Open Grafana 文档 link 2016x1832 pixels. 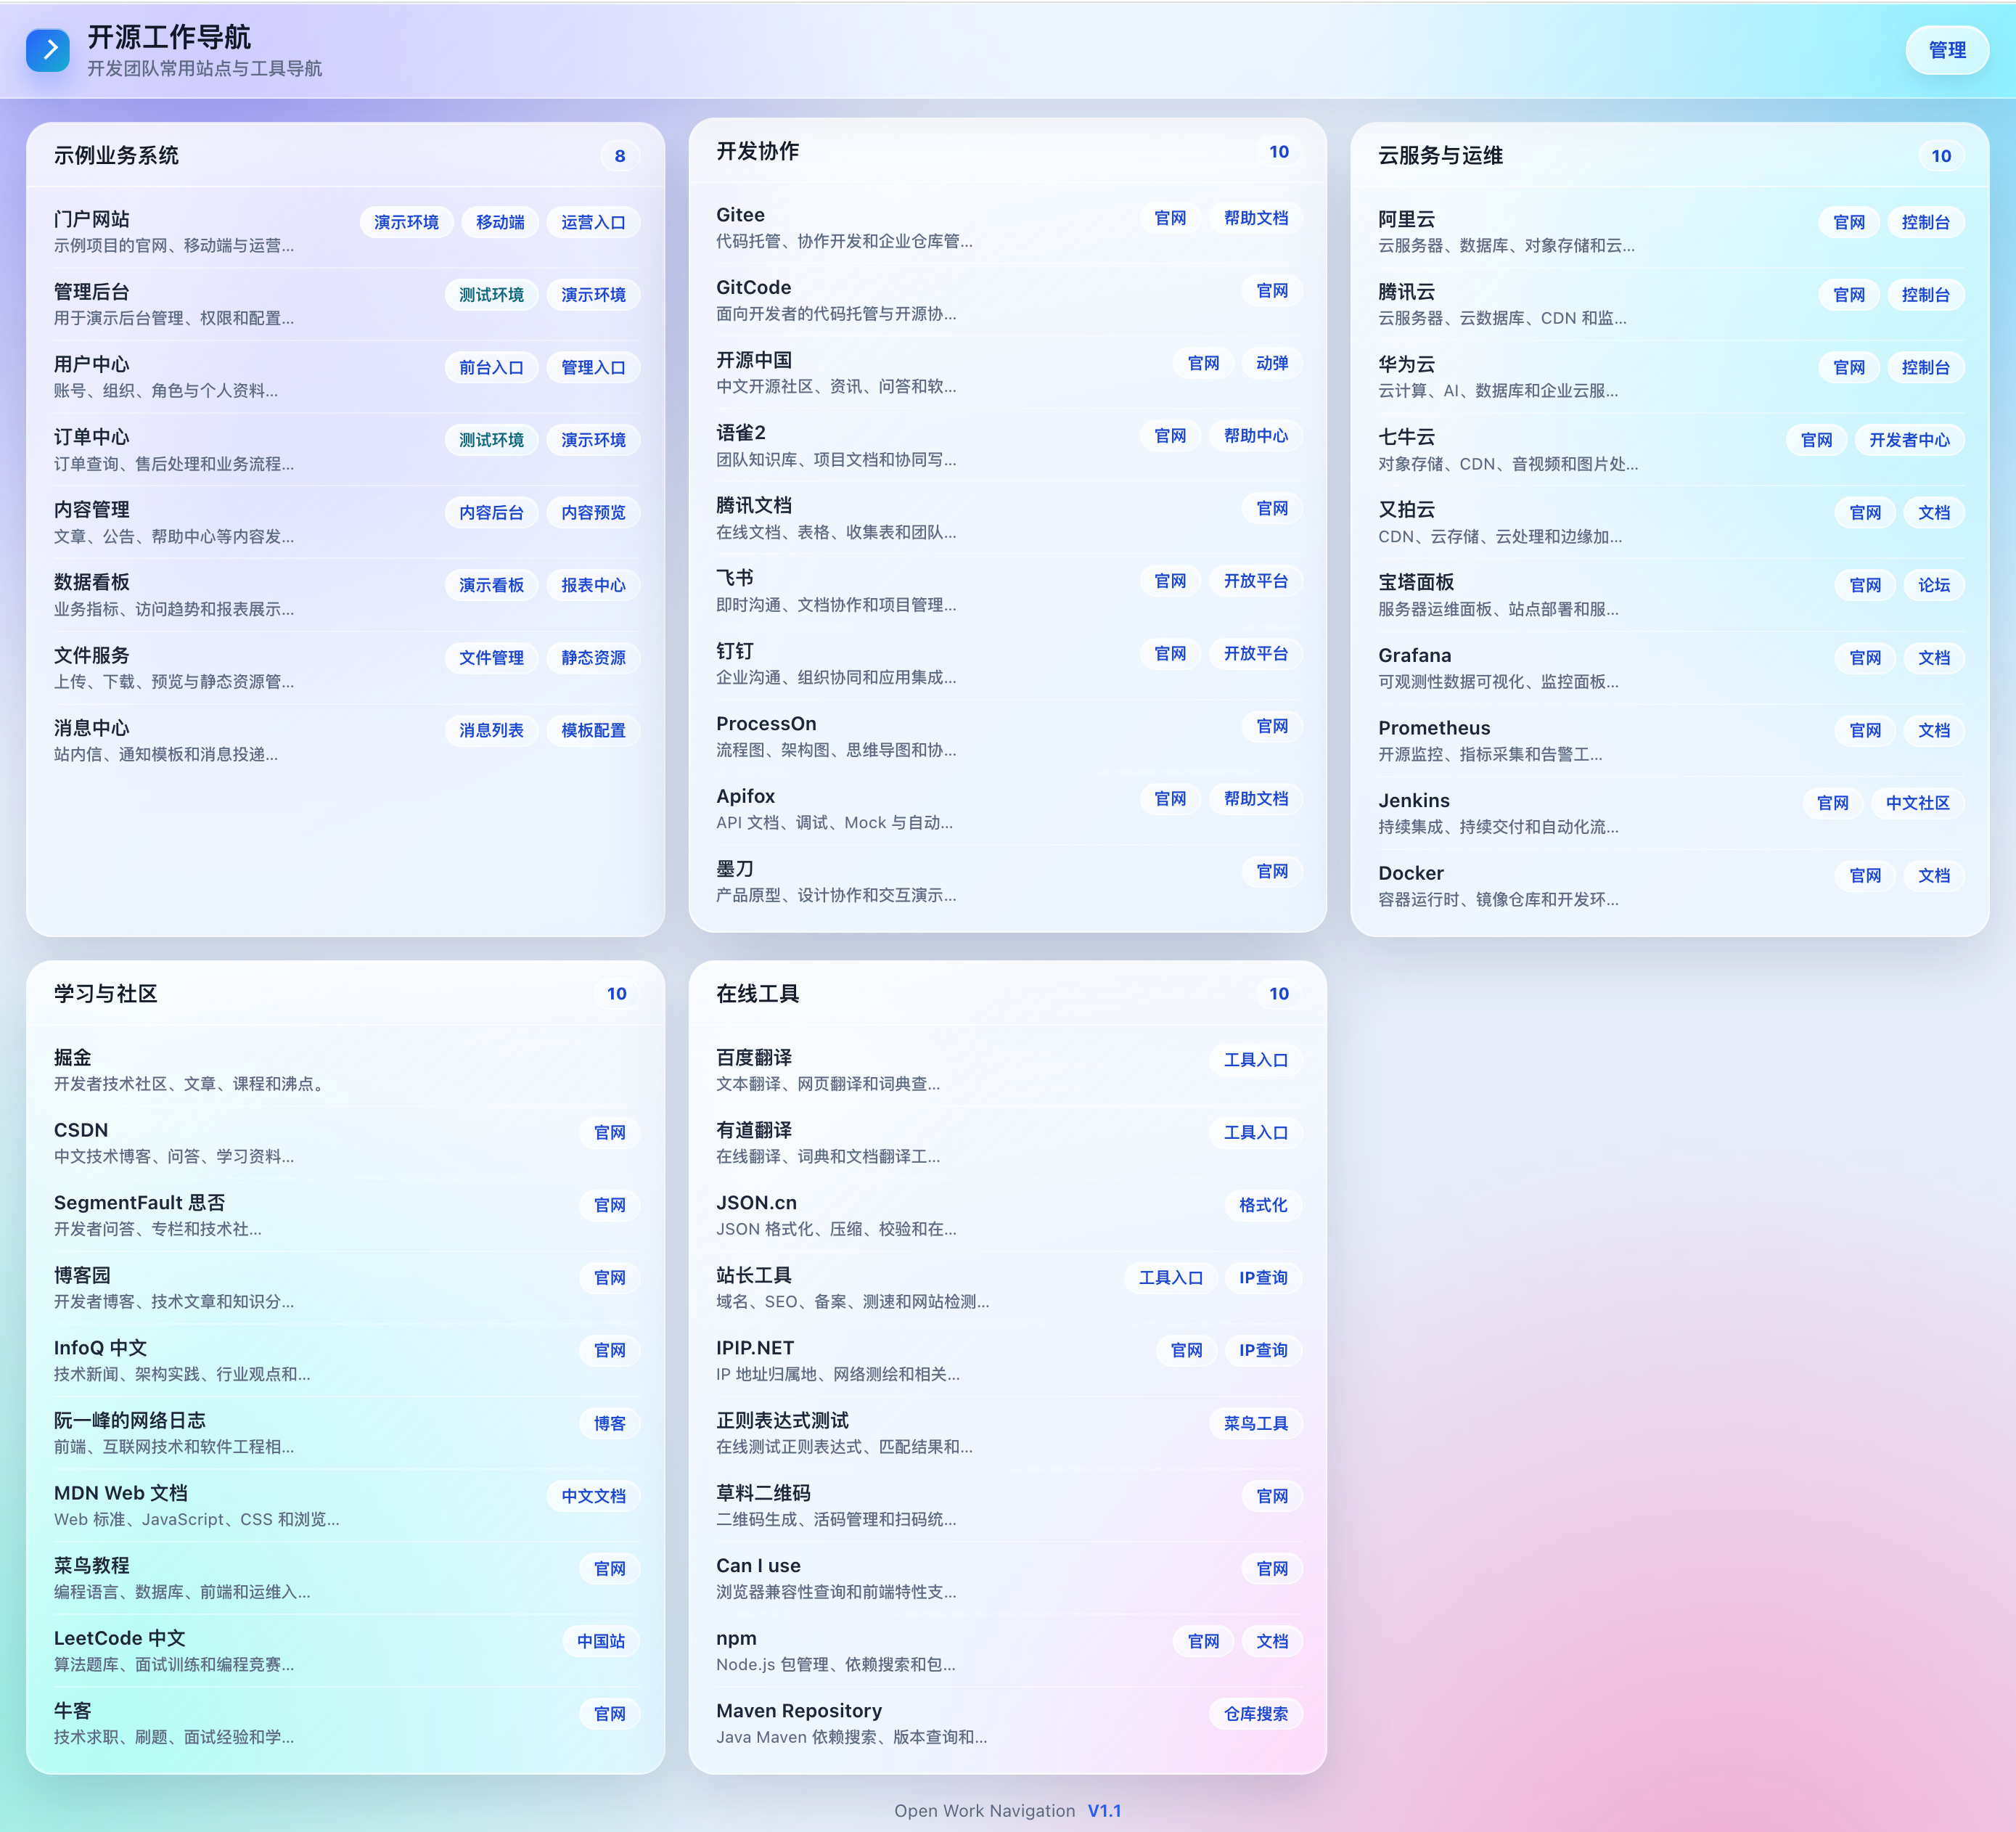point(1934,658)
